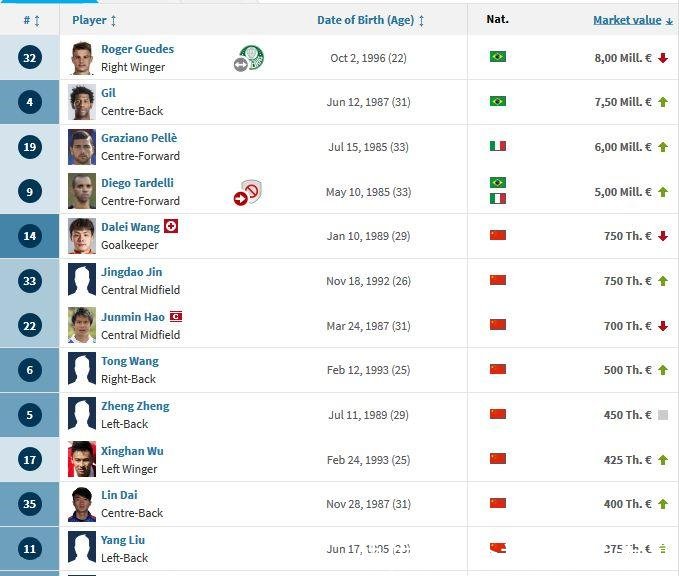Click injury red cross icon beside Dalei Wang

tap(171, 227)
